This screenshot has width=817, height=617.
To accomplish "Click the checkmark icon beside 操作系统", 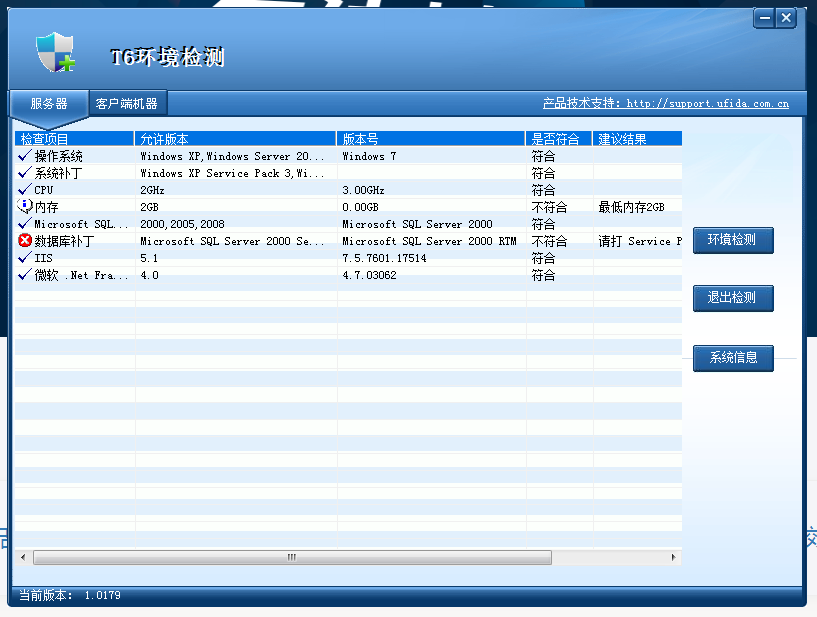I will point(24,155).
